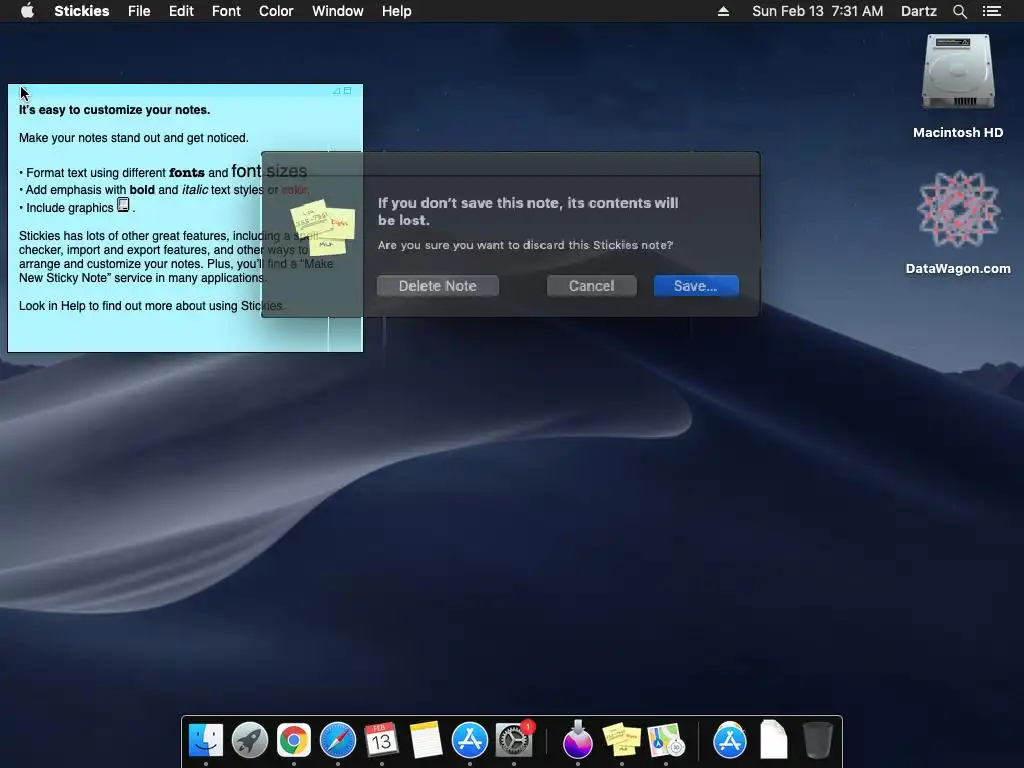Select the DataWagon.com desktop icon
Viewport: 1024px width, 768px height.
click(x=958, y=209)
